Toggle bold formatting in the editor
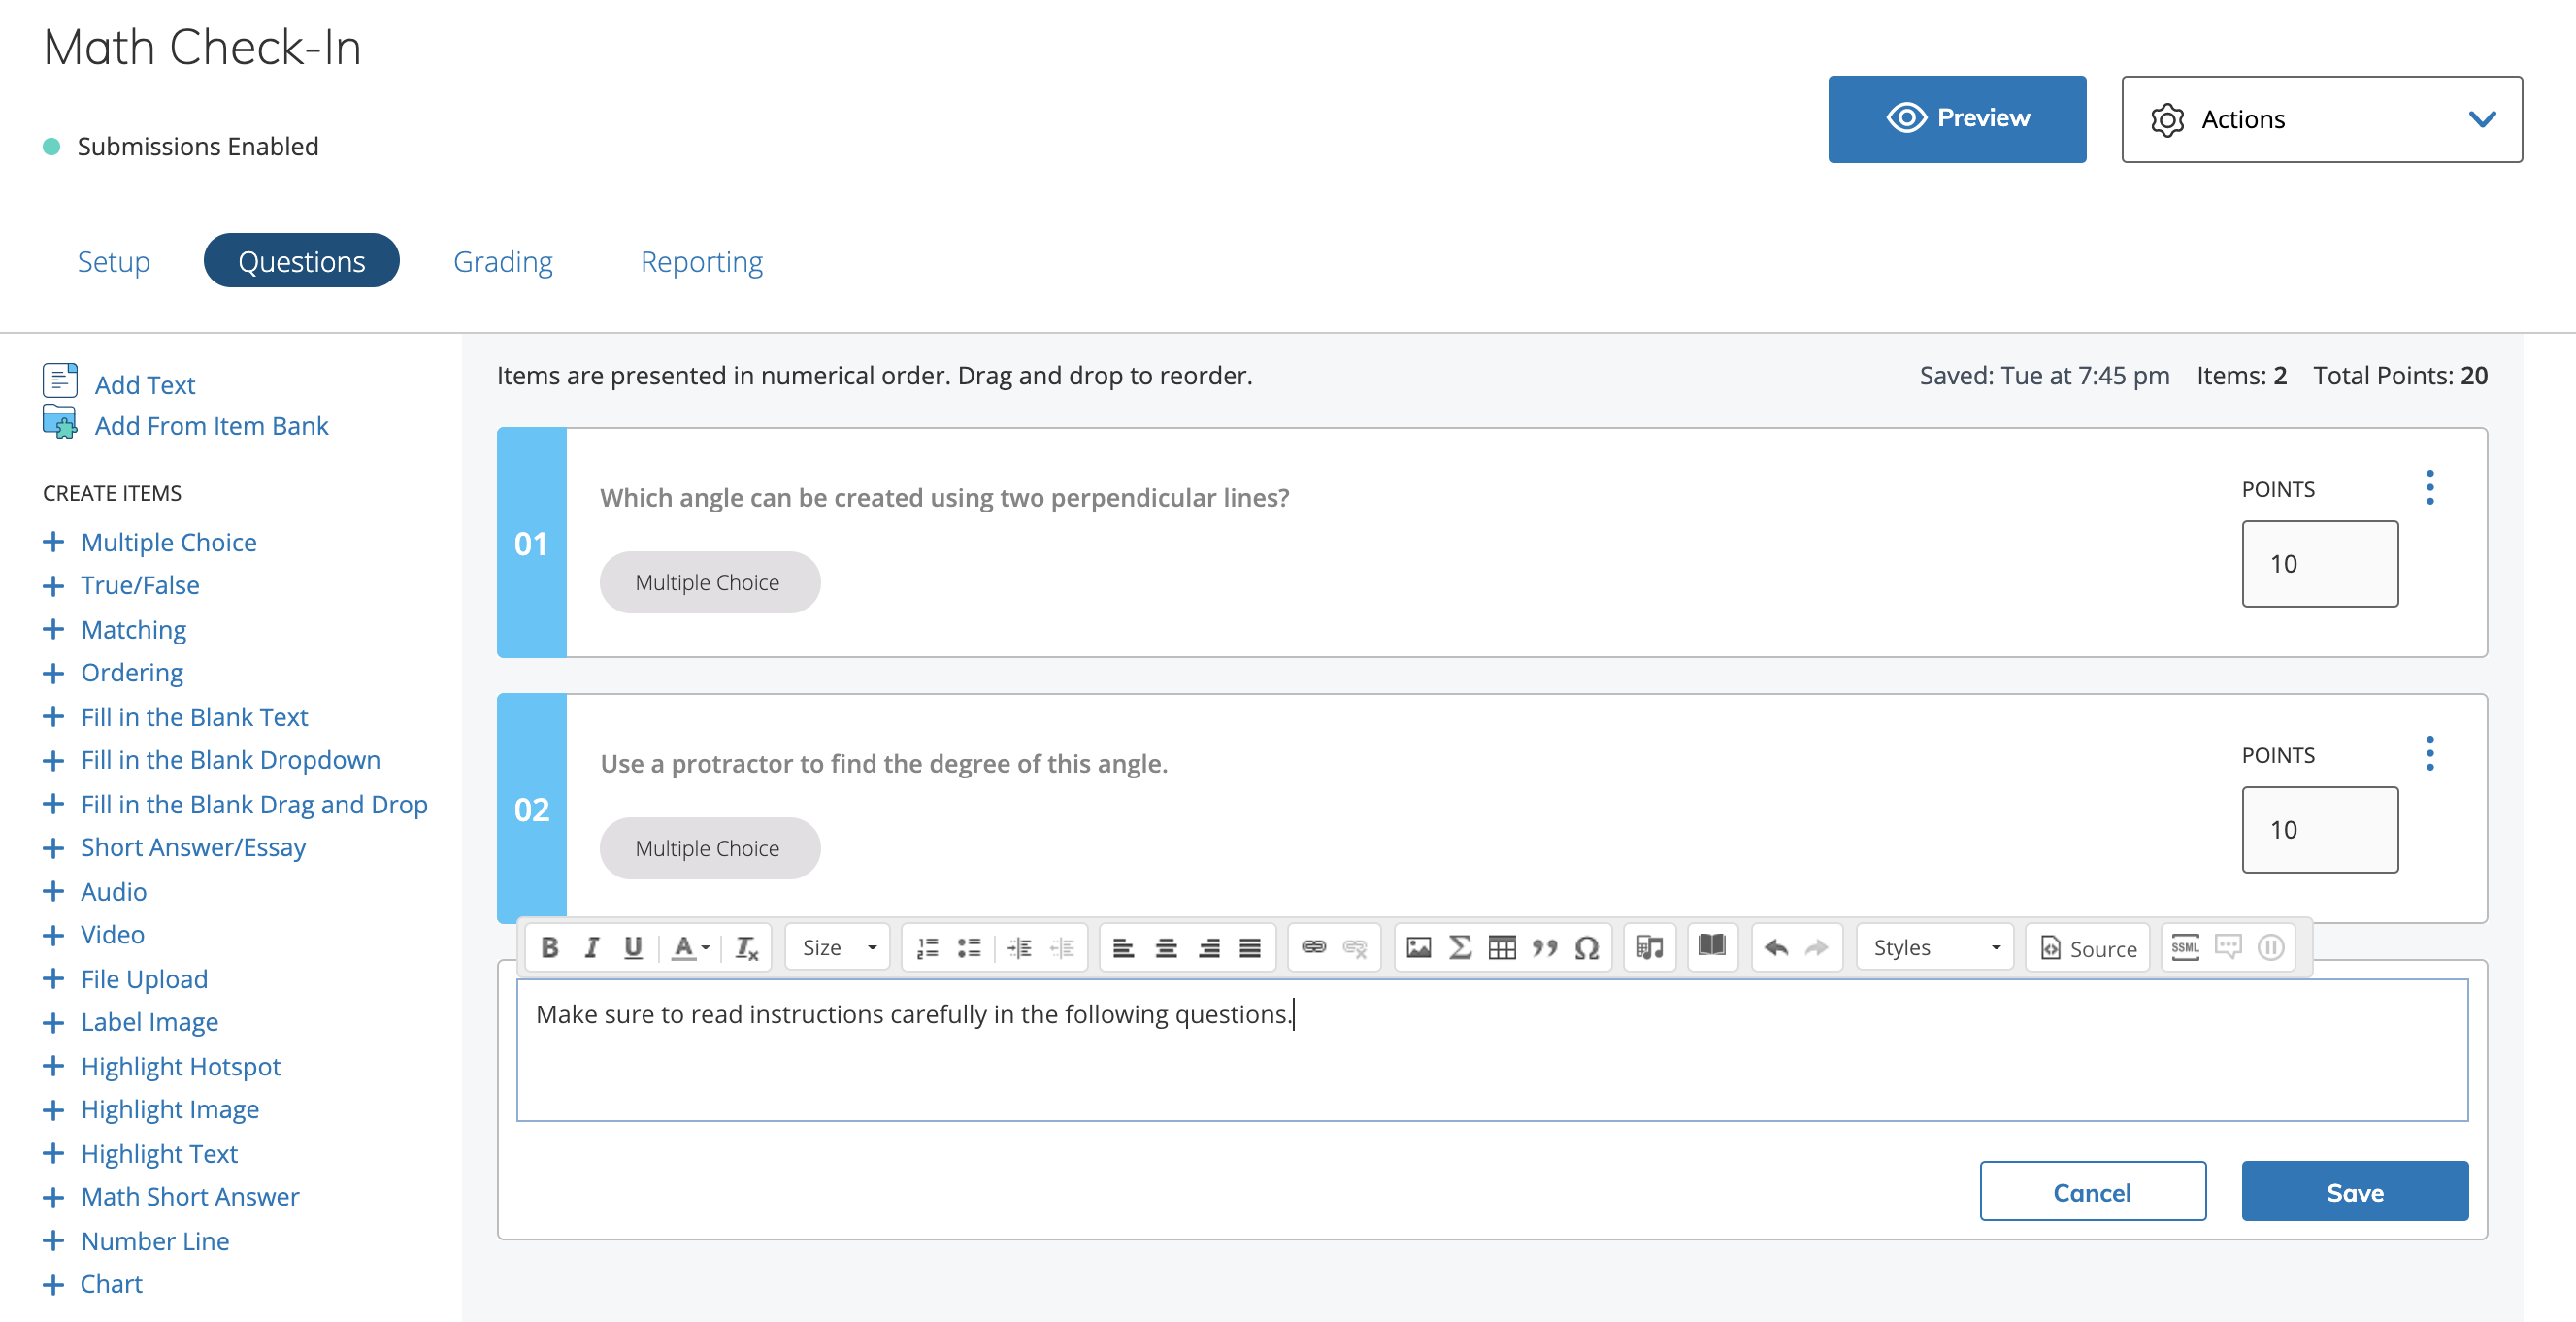This screenshot has height=1322, width=2576. (x=549, y=947)
